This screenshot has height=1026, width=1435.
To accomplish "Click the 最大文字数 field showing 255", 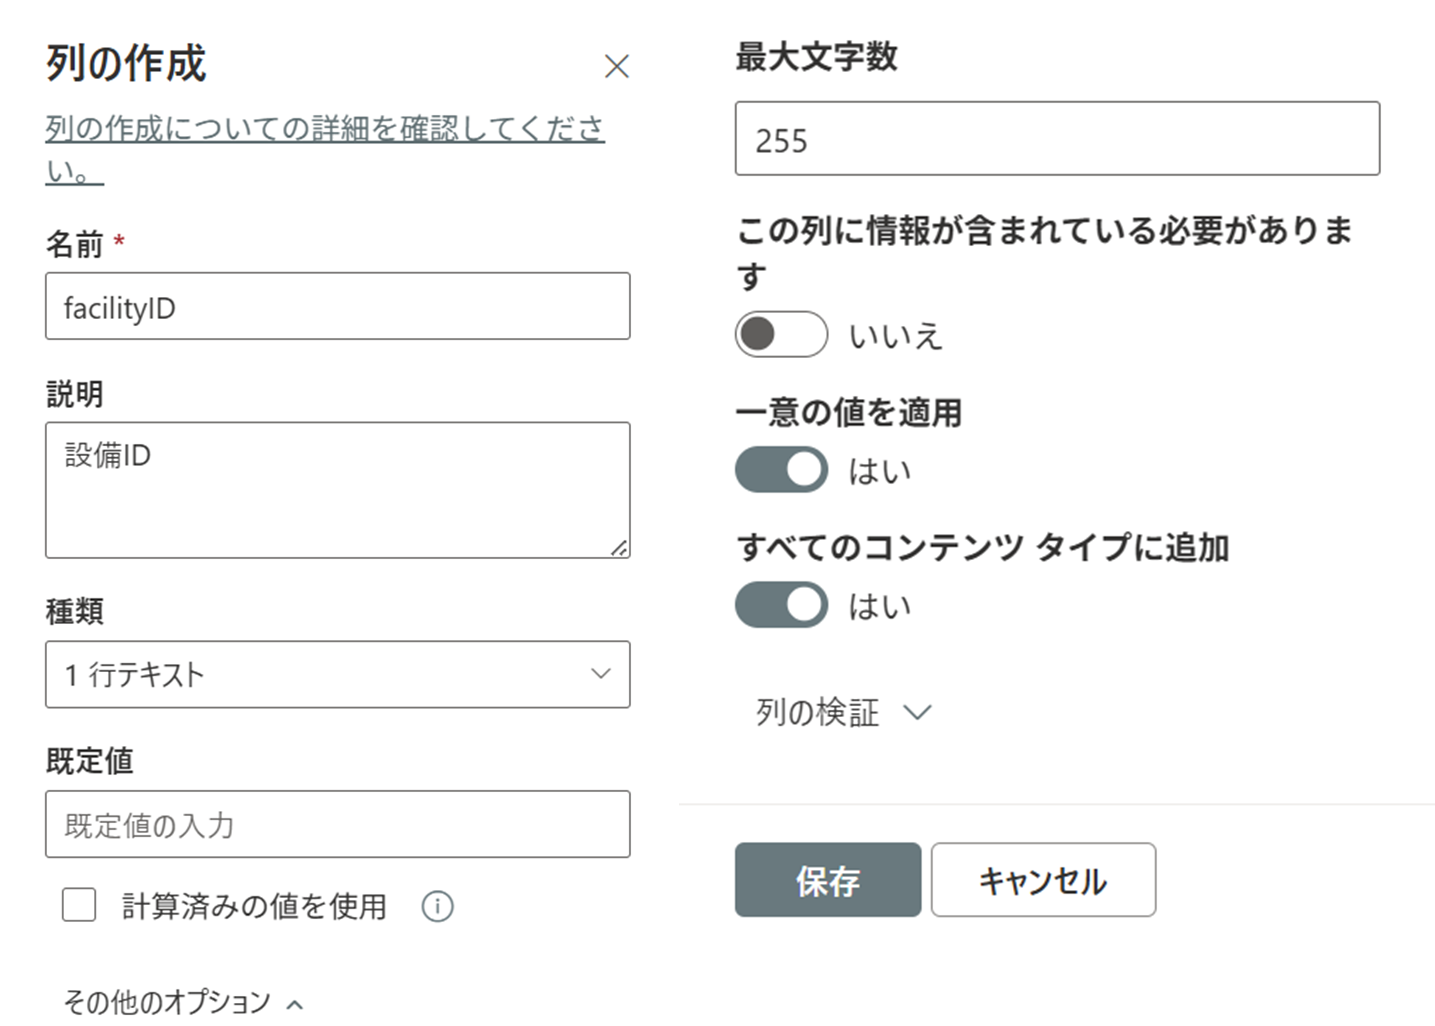I will click(1057, 139).
